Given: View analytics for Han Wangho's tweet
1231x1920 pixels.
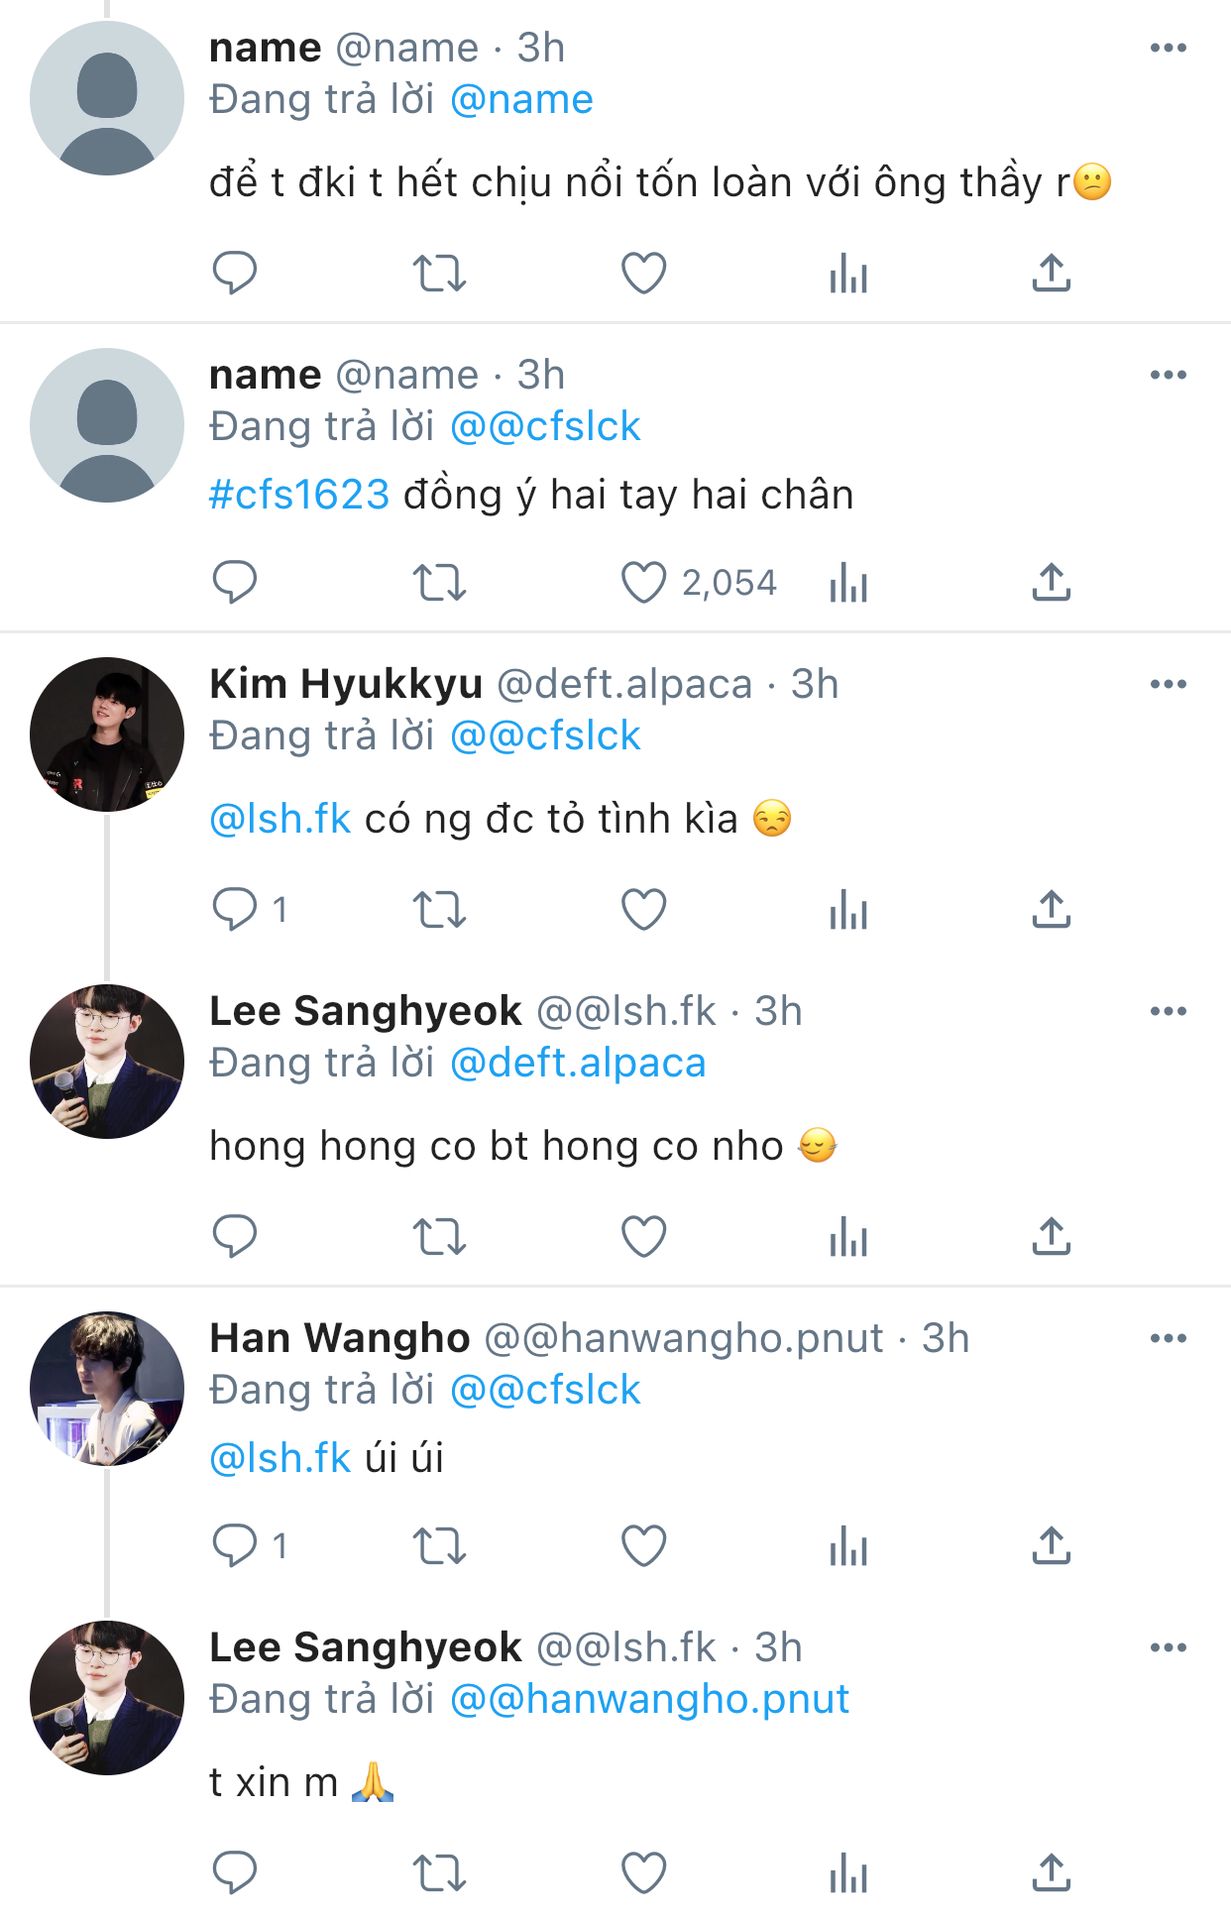Looking at the screenshot, I should point(848,1546).
